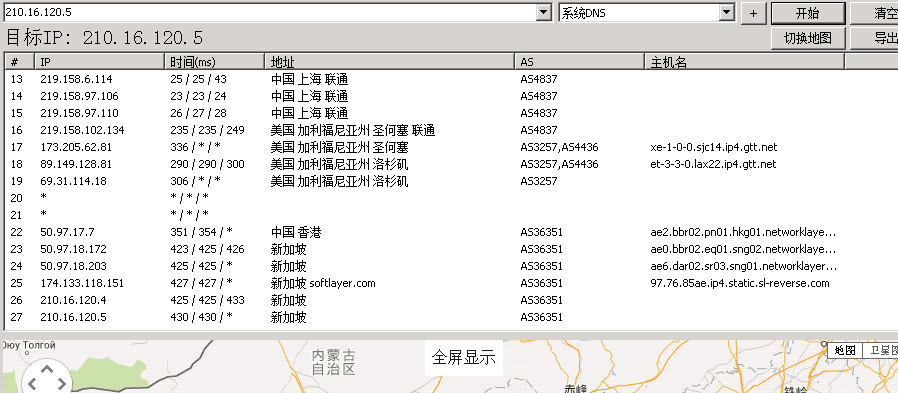Switch map to 地图 view

coord(845,351)
